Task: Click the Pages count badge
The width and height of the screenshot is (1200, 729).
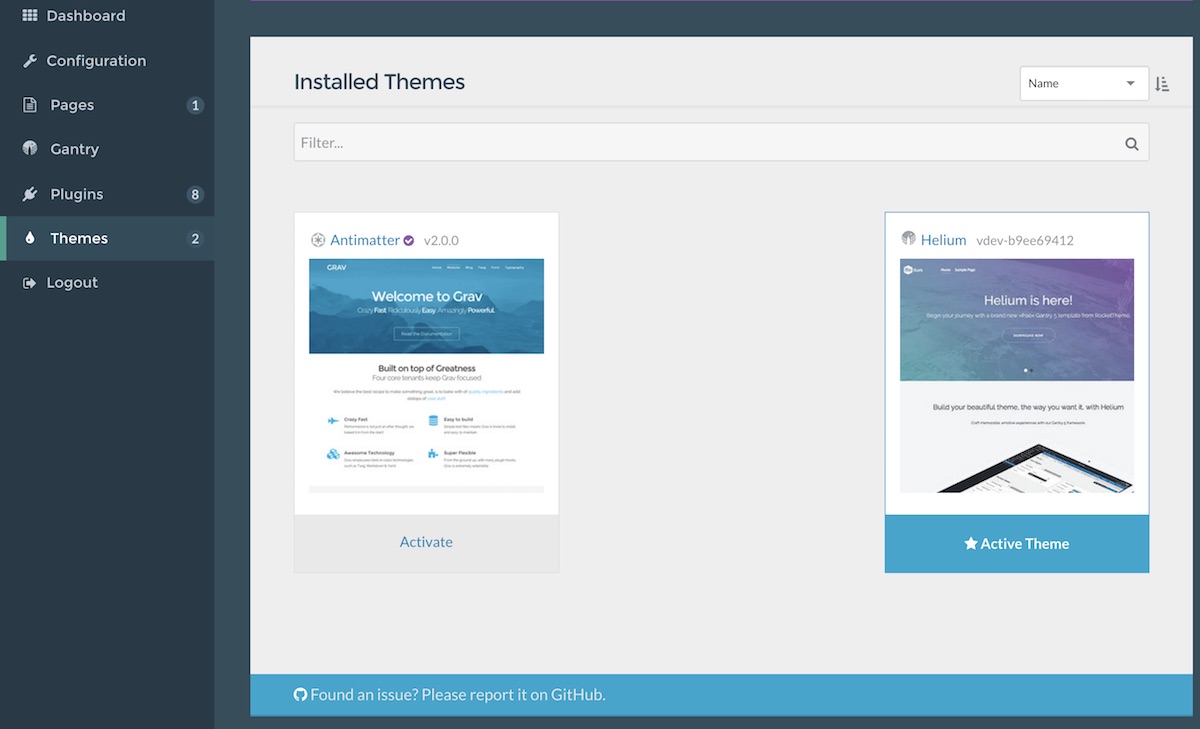Action: coord(195,105)
